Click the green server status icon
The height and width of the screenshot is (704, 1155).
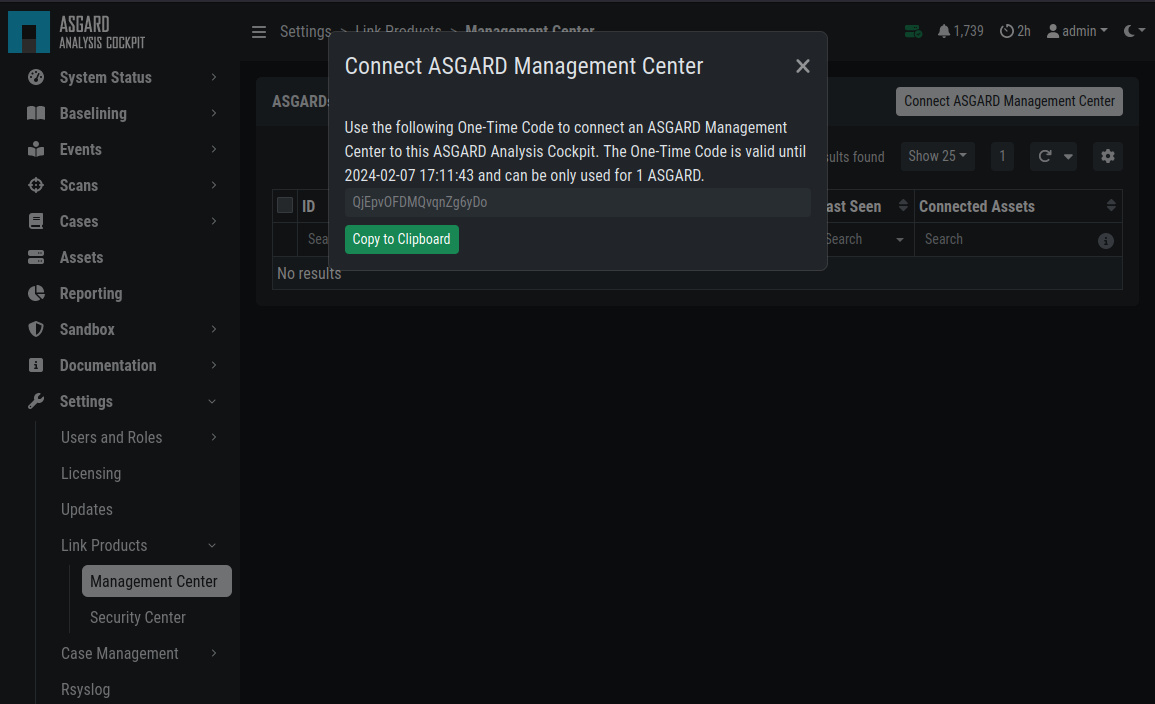click(x=913, y=32)
